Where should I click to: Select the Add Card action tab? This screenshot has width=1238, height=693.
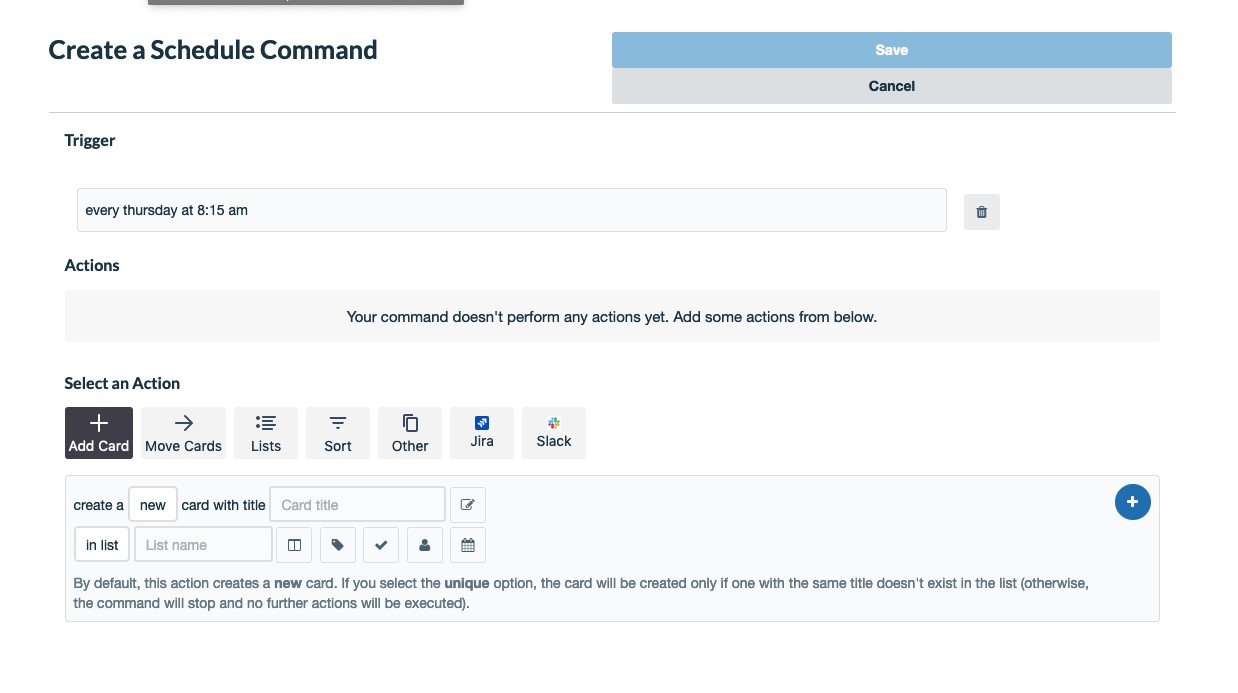99,433
